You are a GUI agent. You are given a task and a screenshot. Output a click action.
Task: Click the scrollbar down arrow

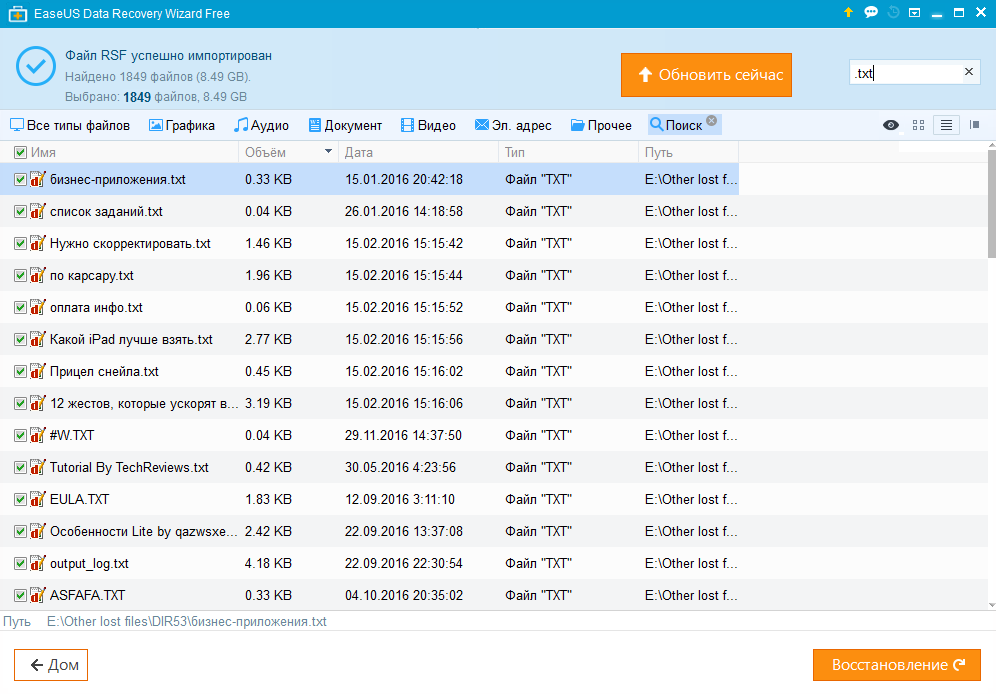(992, 606)
